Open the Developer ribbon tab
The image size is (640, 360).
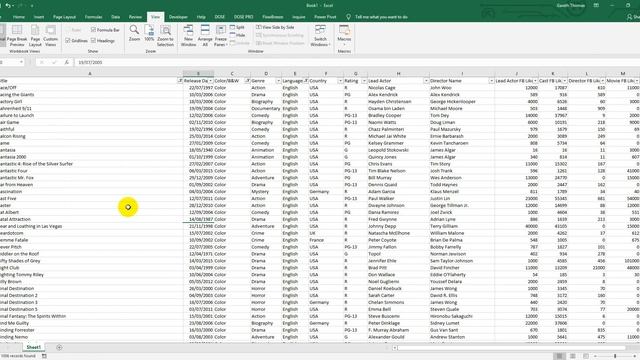pyautogui.click(x=178, y=17)
